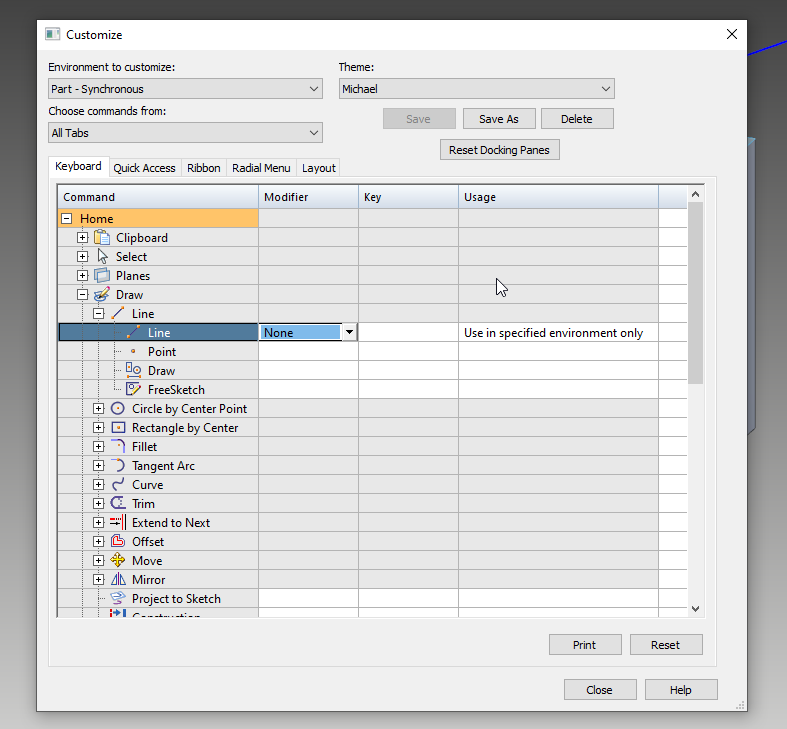The width and height of the screenshot is (787, 729).
Task: Expand the Trim group
Action: 99,503
